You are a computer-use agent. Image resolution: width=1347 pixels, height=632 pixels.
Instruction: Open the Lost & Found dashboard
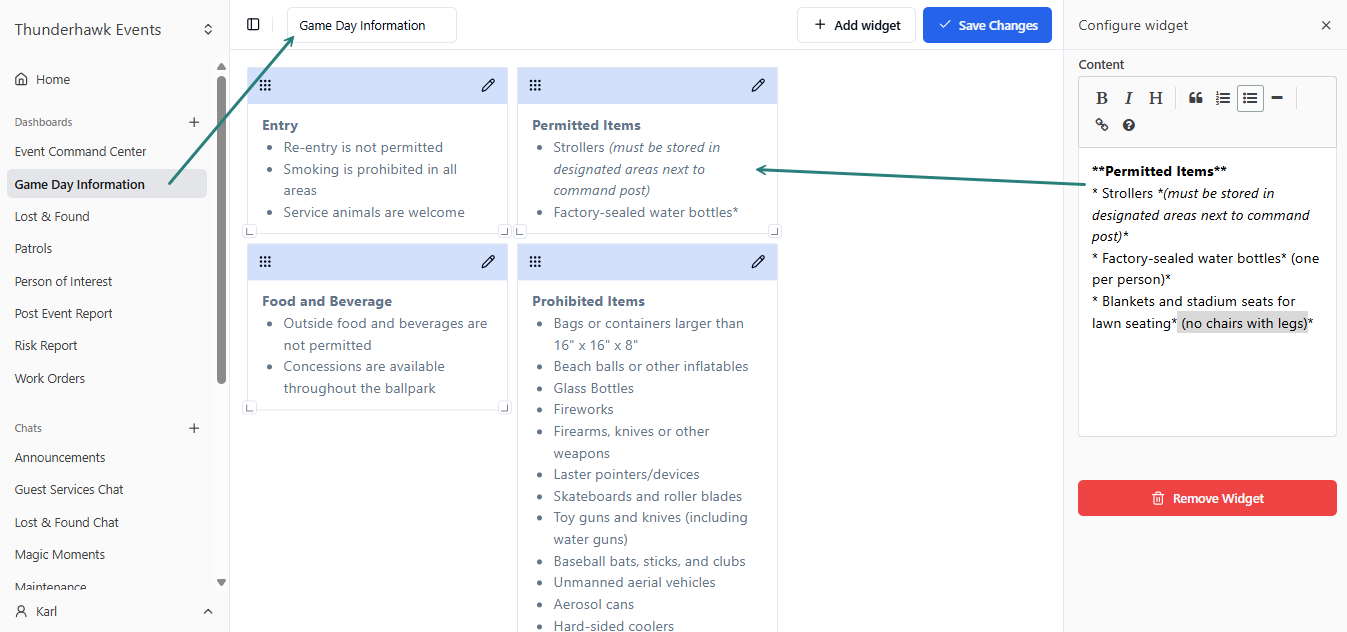click(x=52, y=216)
